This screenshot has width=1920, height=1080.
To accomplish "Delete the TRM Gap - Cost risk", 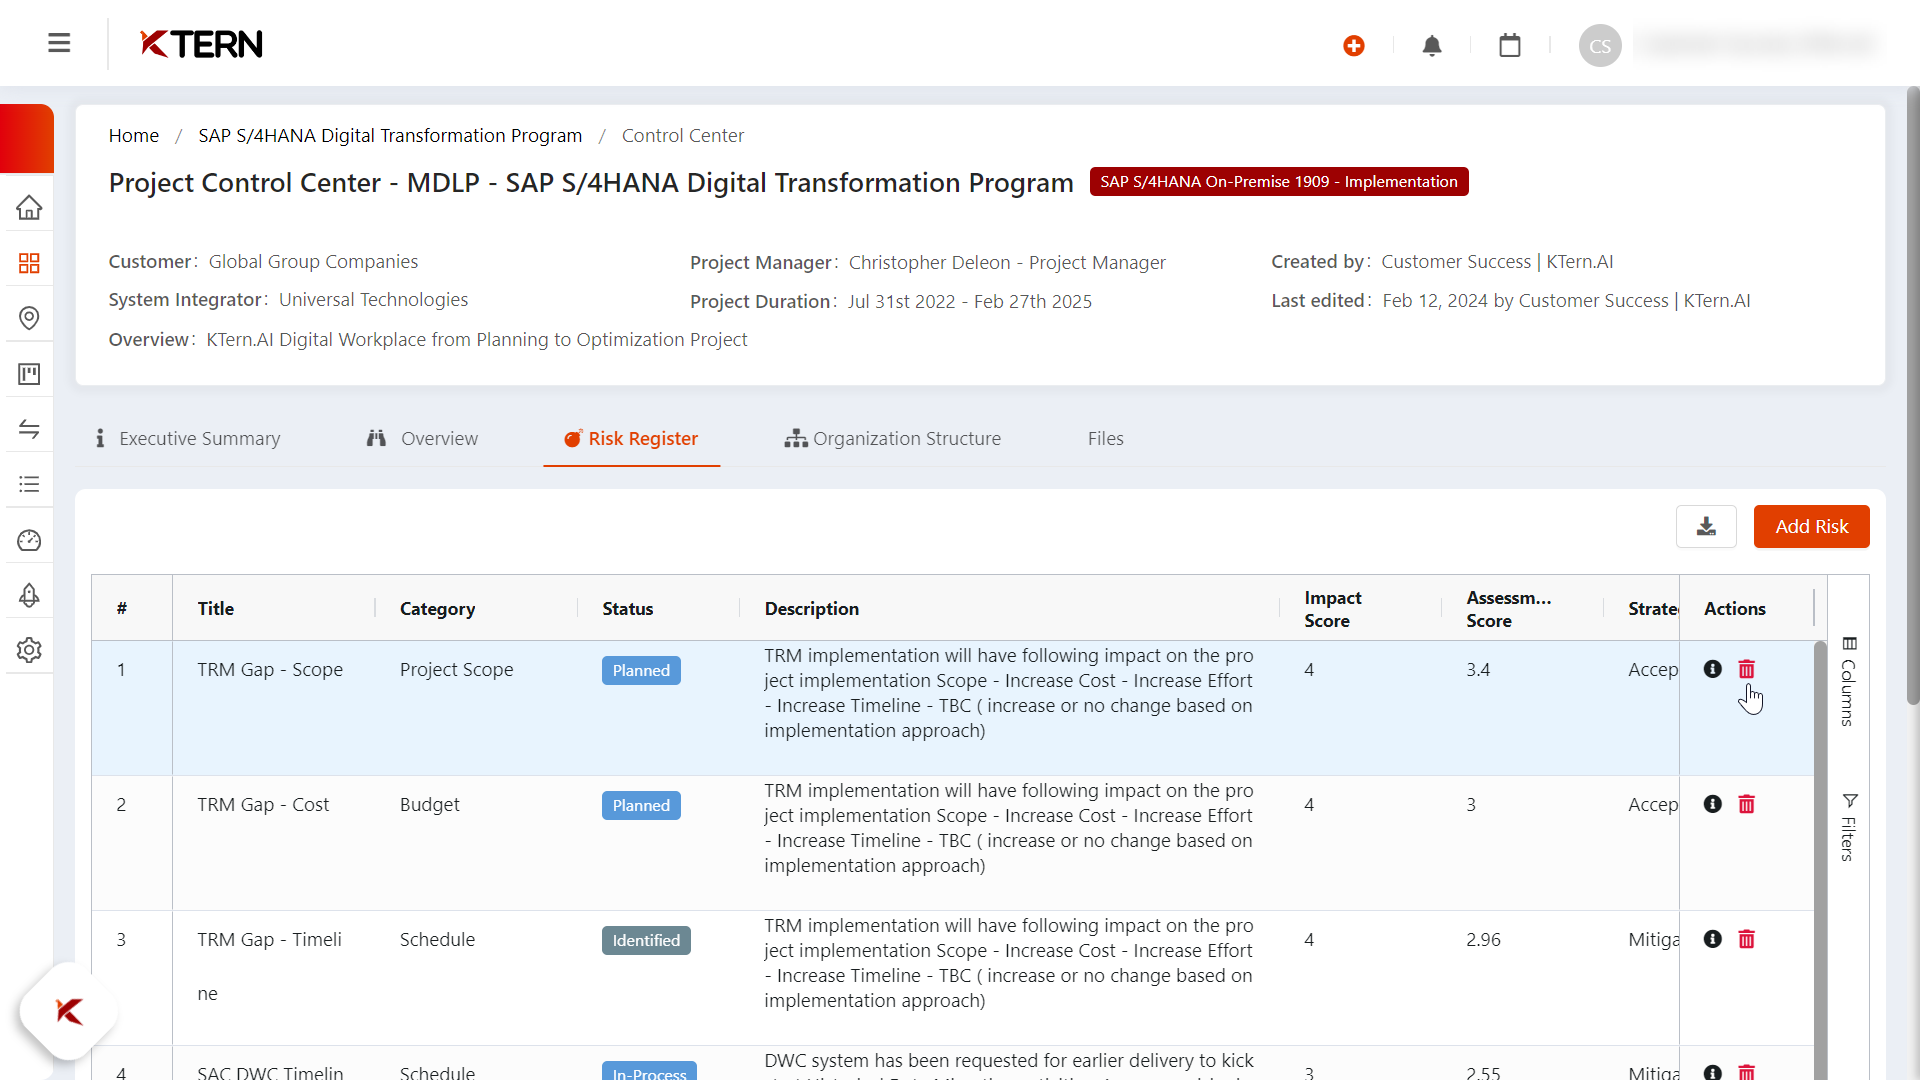I will point(1747,804).
